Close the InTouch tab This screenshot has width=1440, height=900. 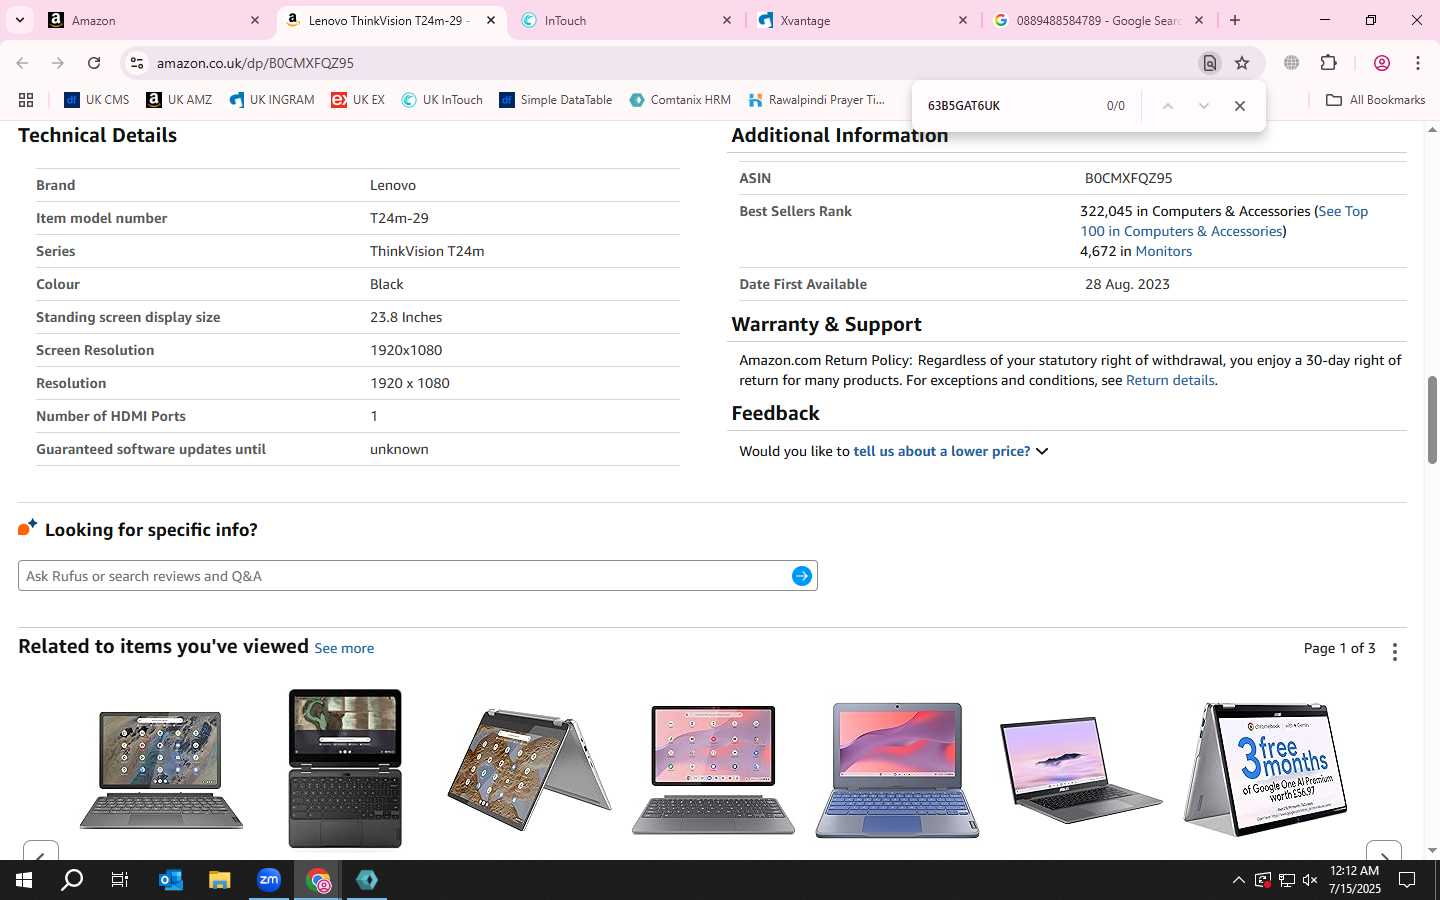coord(727,20)
